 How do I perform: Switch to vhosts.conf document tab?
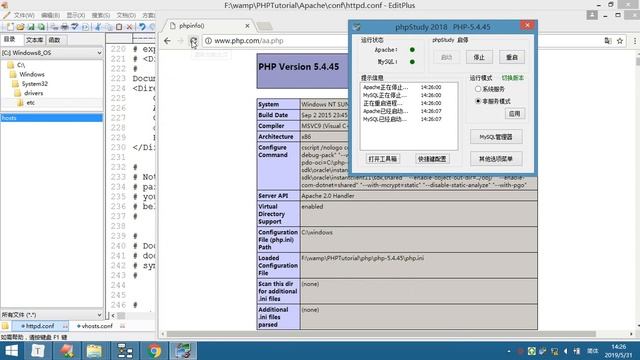click(97, 326)
